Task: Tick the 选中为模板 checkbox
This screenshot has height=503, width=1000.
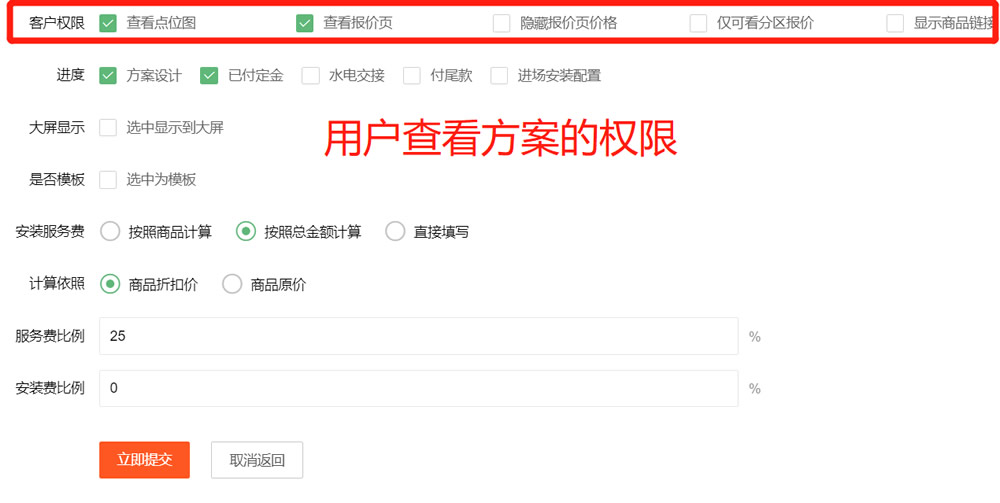Action: pyautogui.click(x=108, y=180)
